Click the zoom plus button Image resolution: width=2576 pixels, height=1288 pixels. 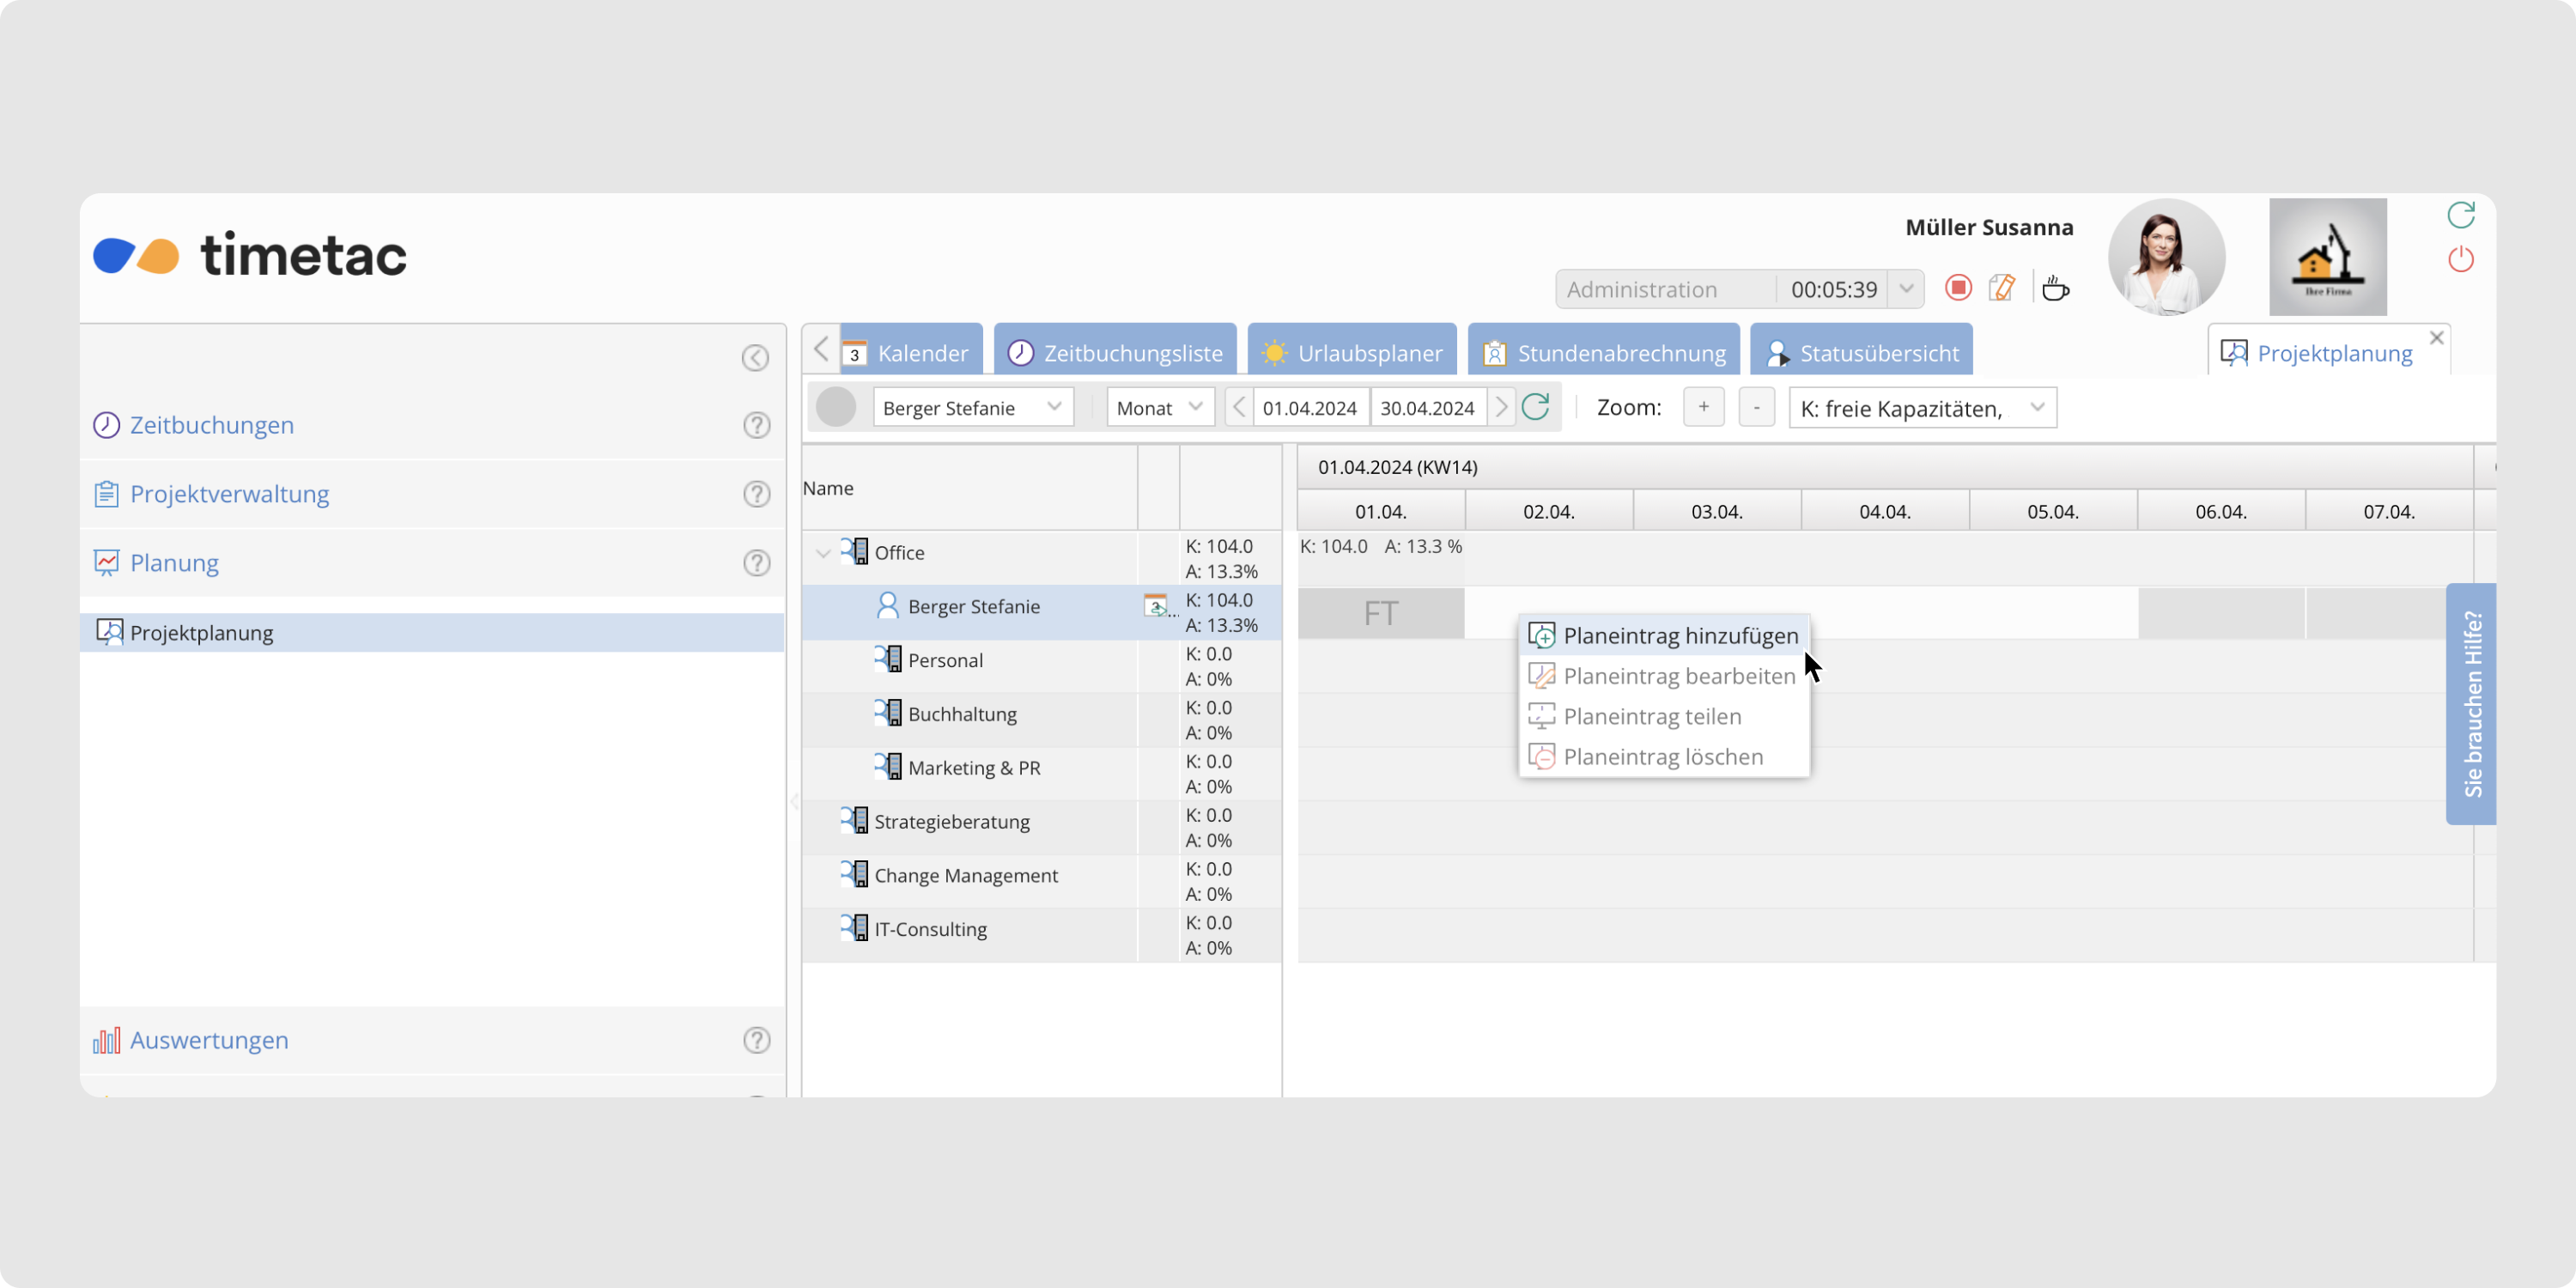pyautogui.click(x=1703, y=407)
